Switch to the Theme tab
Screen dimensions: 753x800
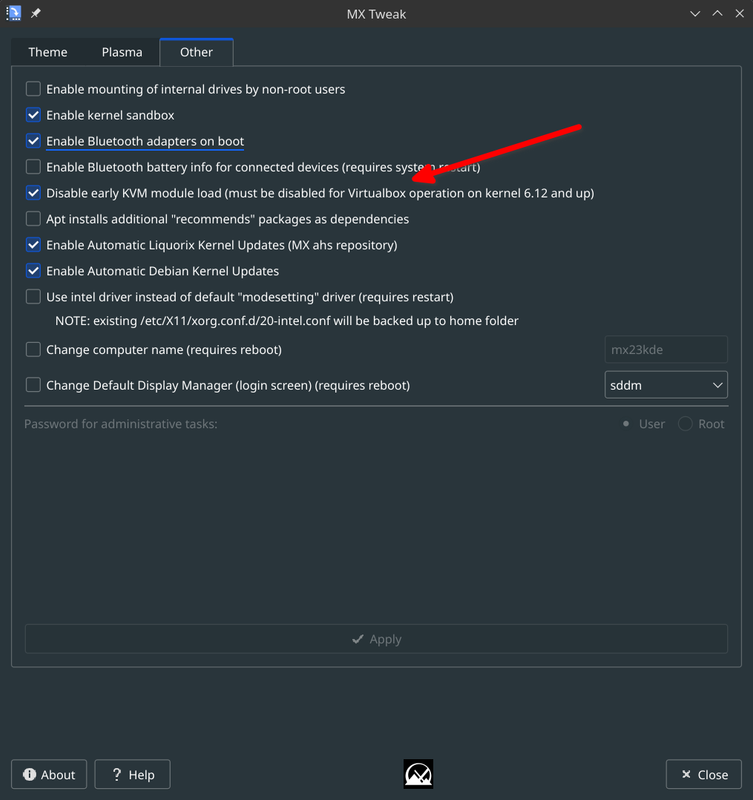click(x=48, y=52)
